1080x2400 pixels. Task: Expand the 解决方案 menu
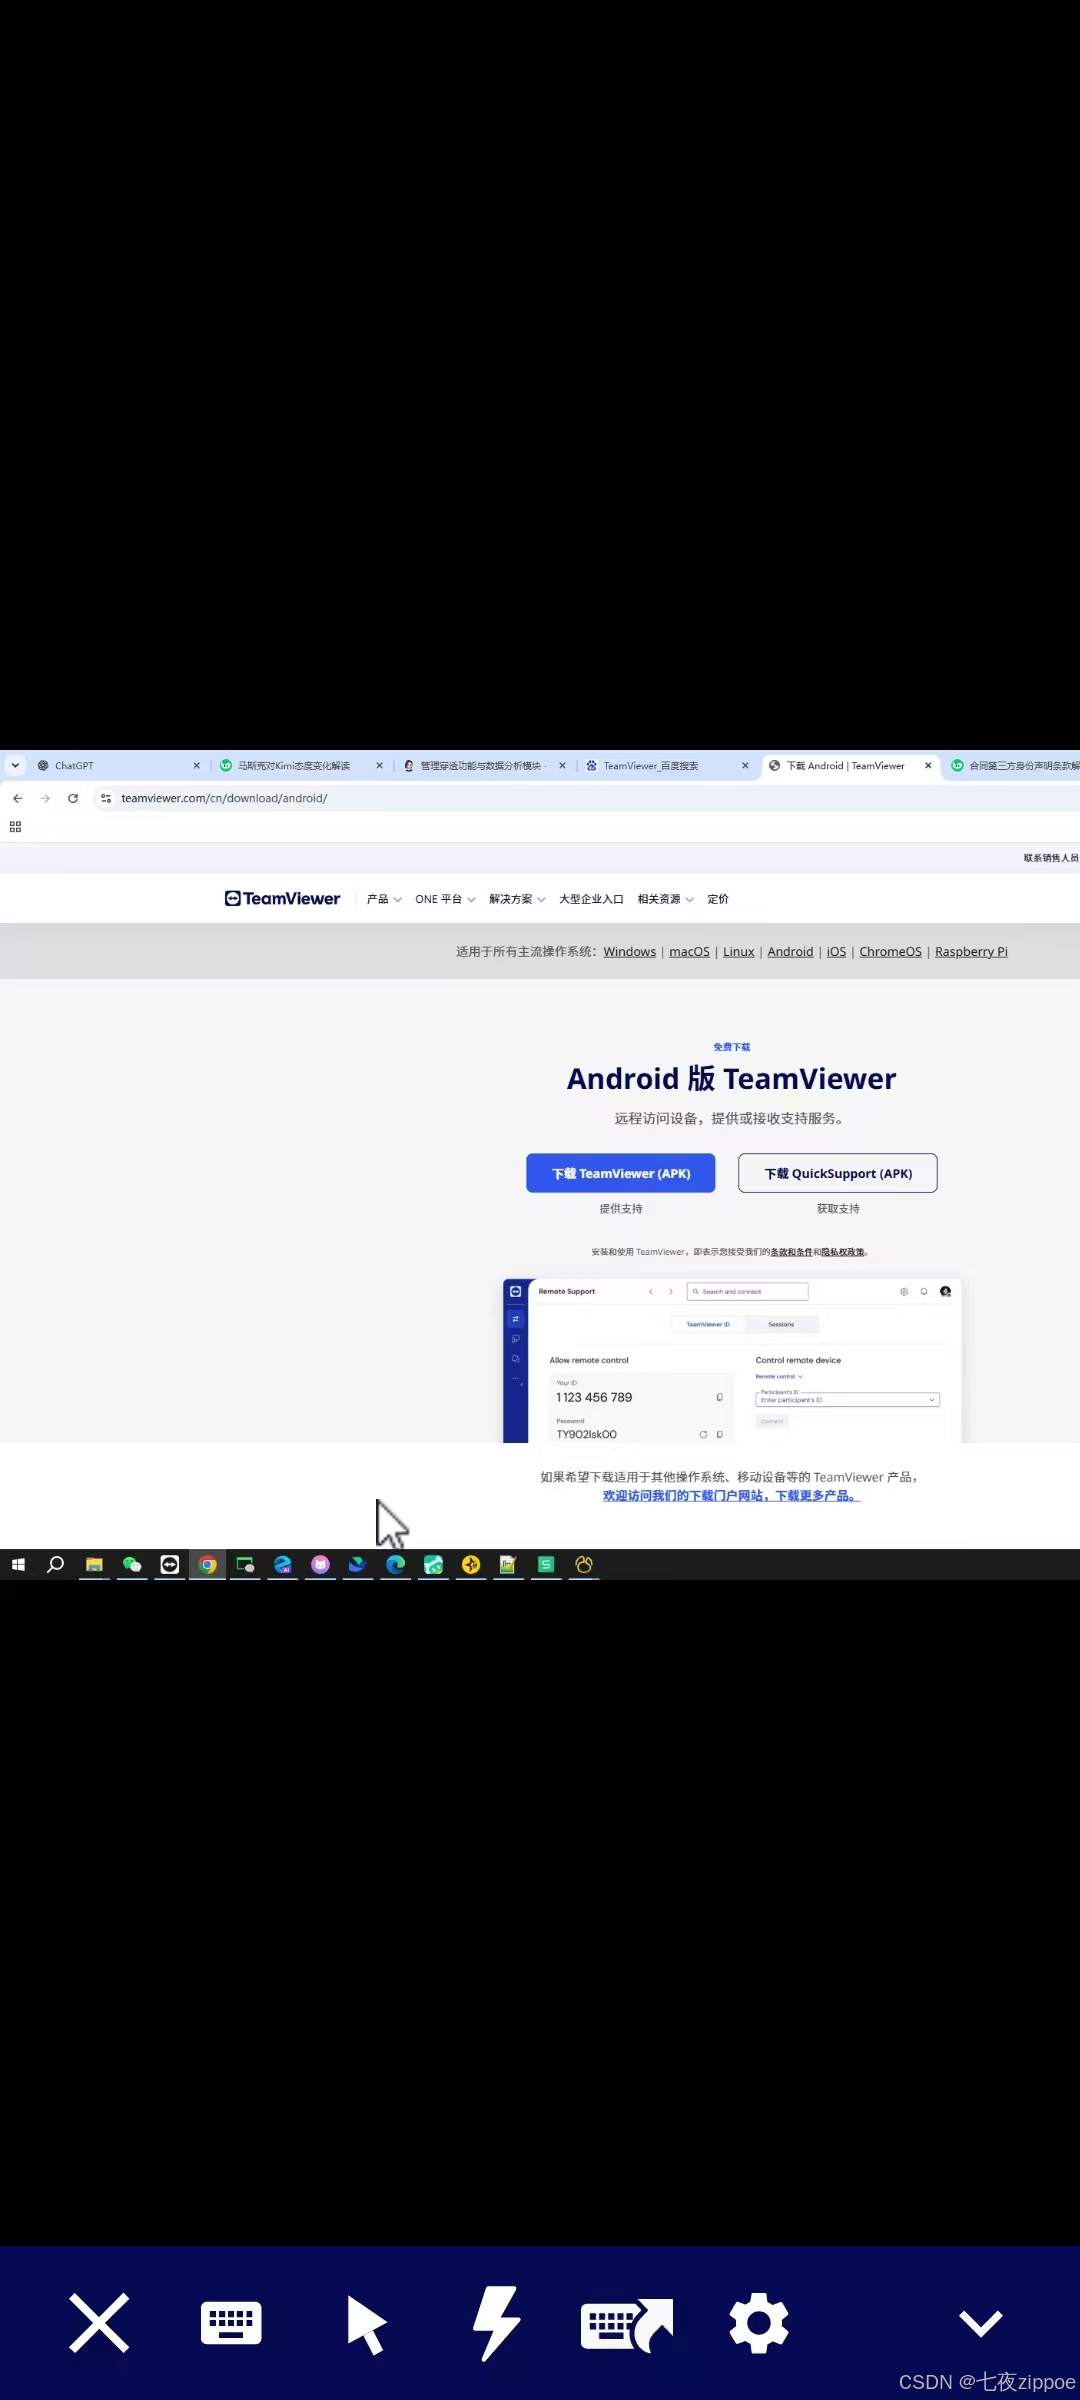517,899
